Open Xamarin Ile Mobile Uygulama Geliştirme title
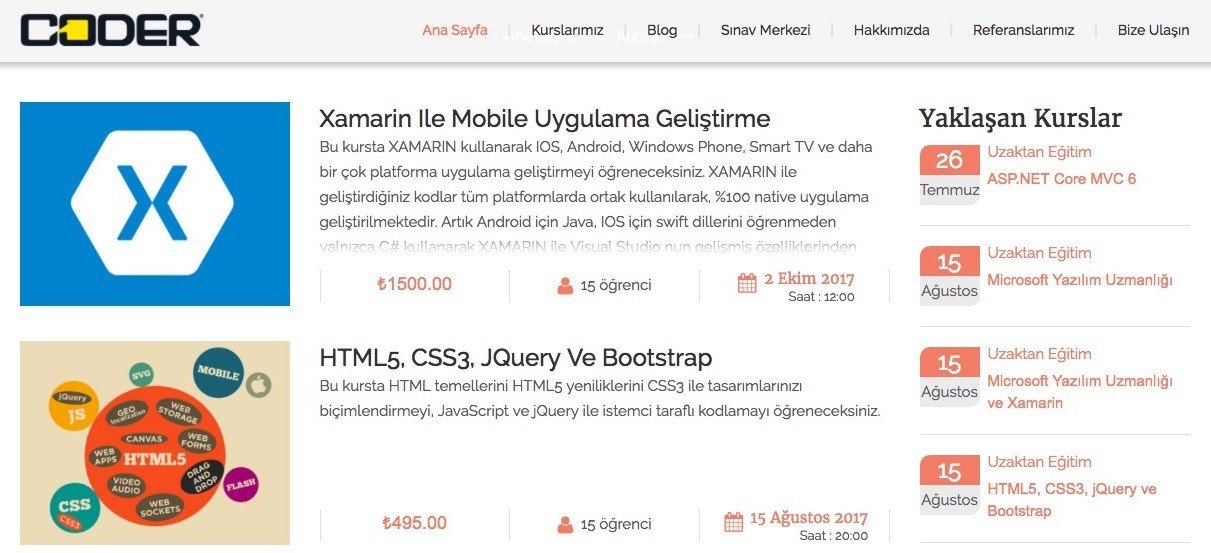The image size is (1211, 553). (544, 119)
